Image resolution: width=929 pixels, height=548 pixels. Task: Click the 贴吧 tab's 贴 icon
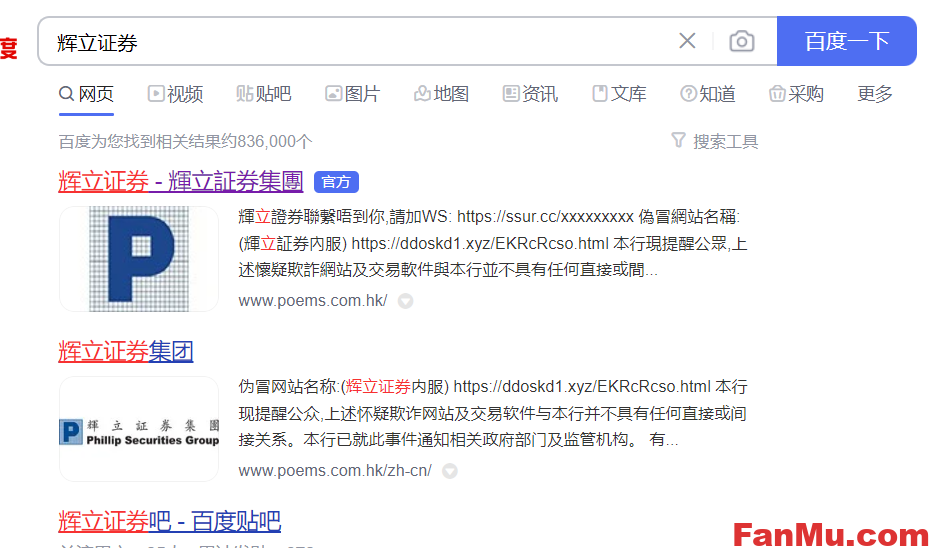[245, 94]
